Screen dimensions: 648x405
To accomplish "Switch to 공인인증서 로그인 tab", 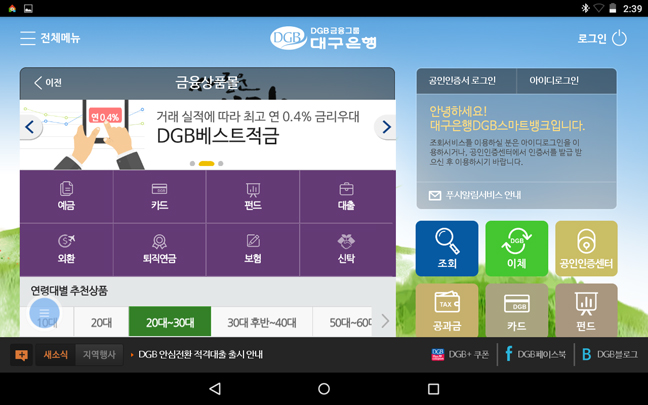I will click(x=466, y=81).
